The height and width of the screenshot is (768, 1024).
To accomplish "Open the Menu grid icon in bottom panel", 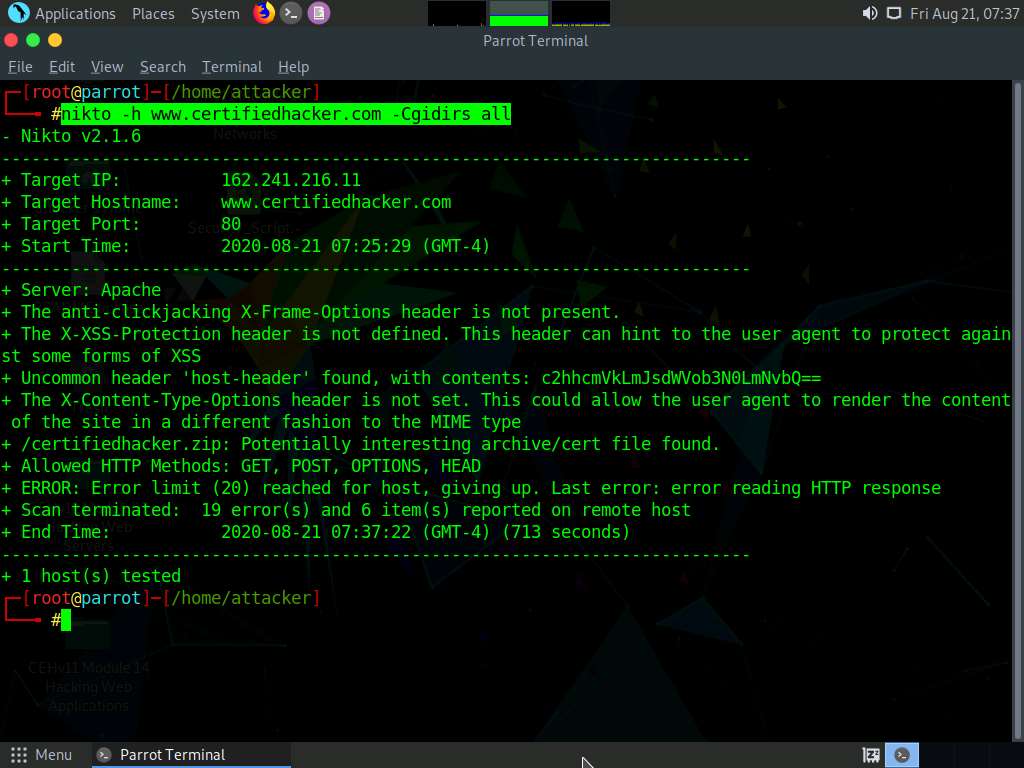I will tap(19, 755).
